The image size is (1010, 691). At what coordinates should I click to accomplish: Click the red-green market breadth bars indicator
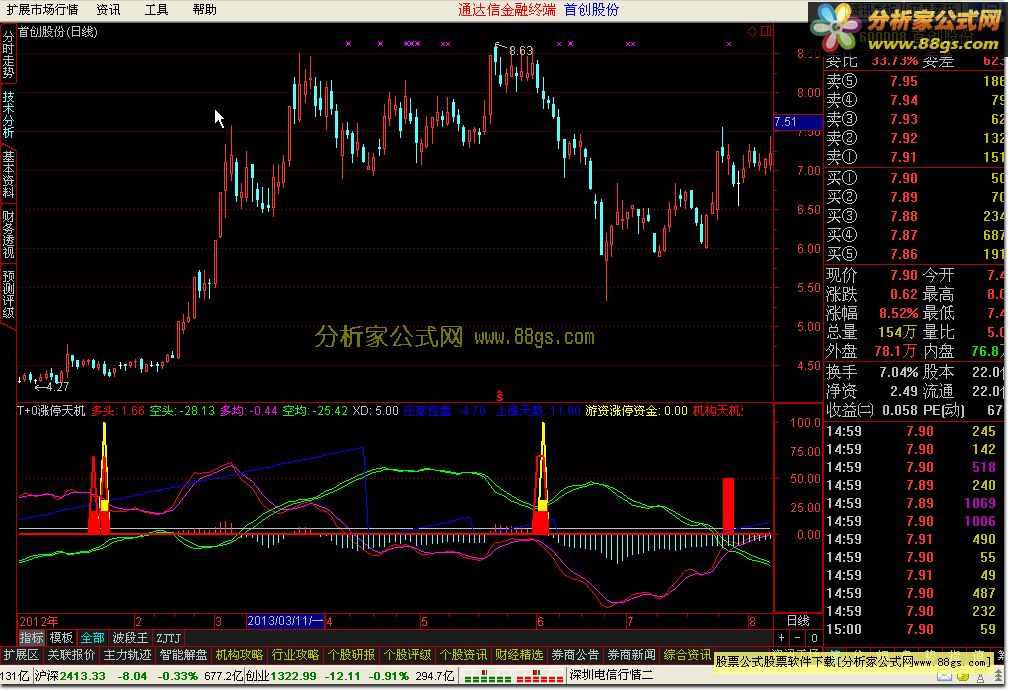point(514,676)
